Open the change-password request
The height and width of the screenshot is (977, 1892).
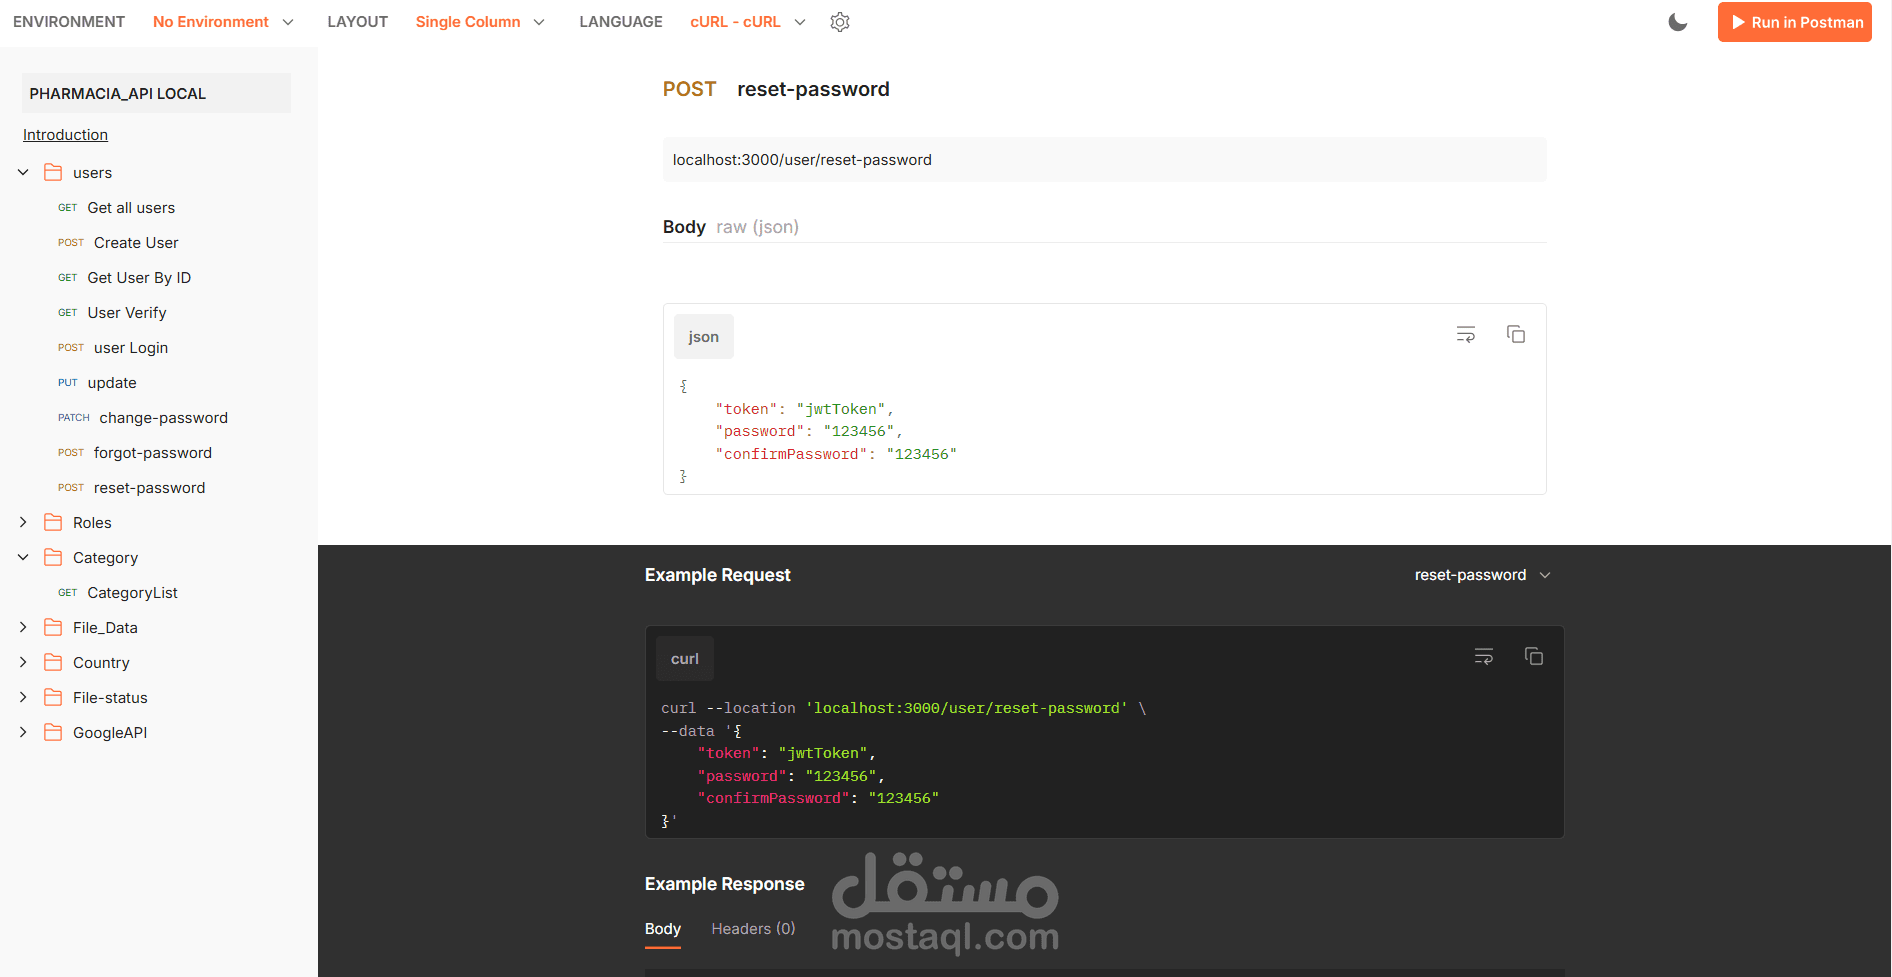[163, 418]
